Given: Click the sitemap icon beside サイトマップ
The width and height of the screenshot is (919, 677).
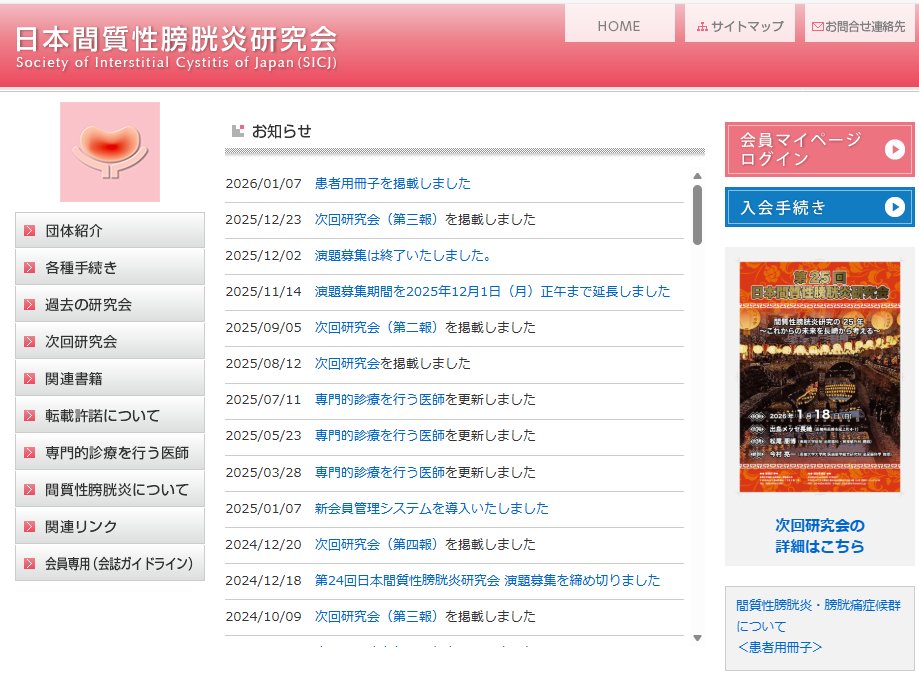Looking at the screenshot, I should (x=702, y=27).
